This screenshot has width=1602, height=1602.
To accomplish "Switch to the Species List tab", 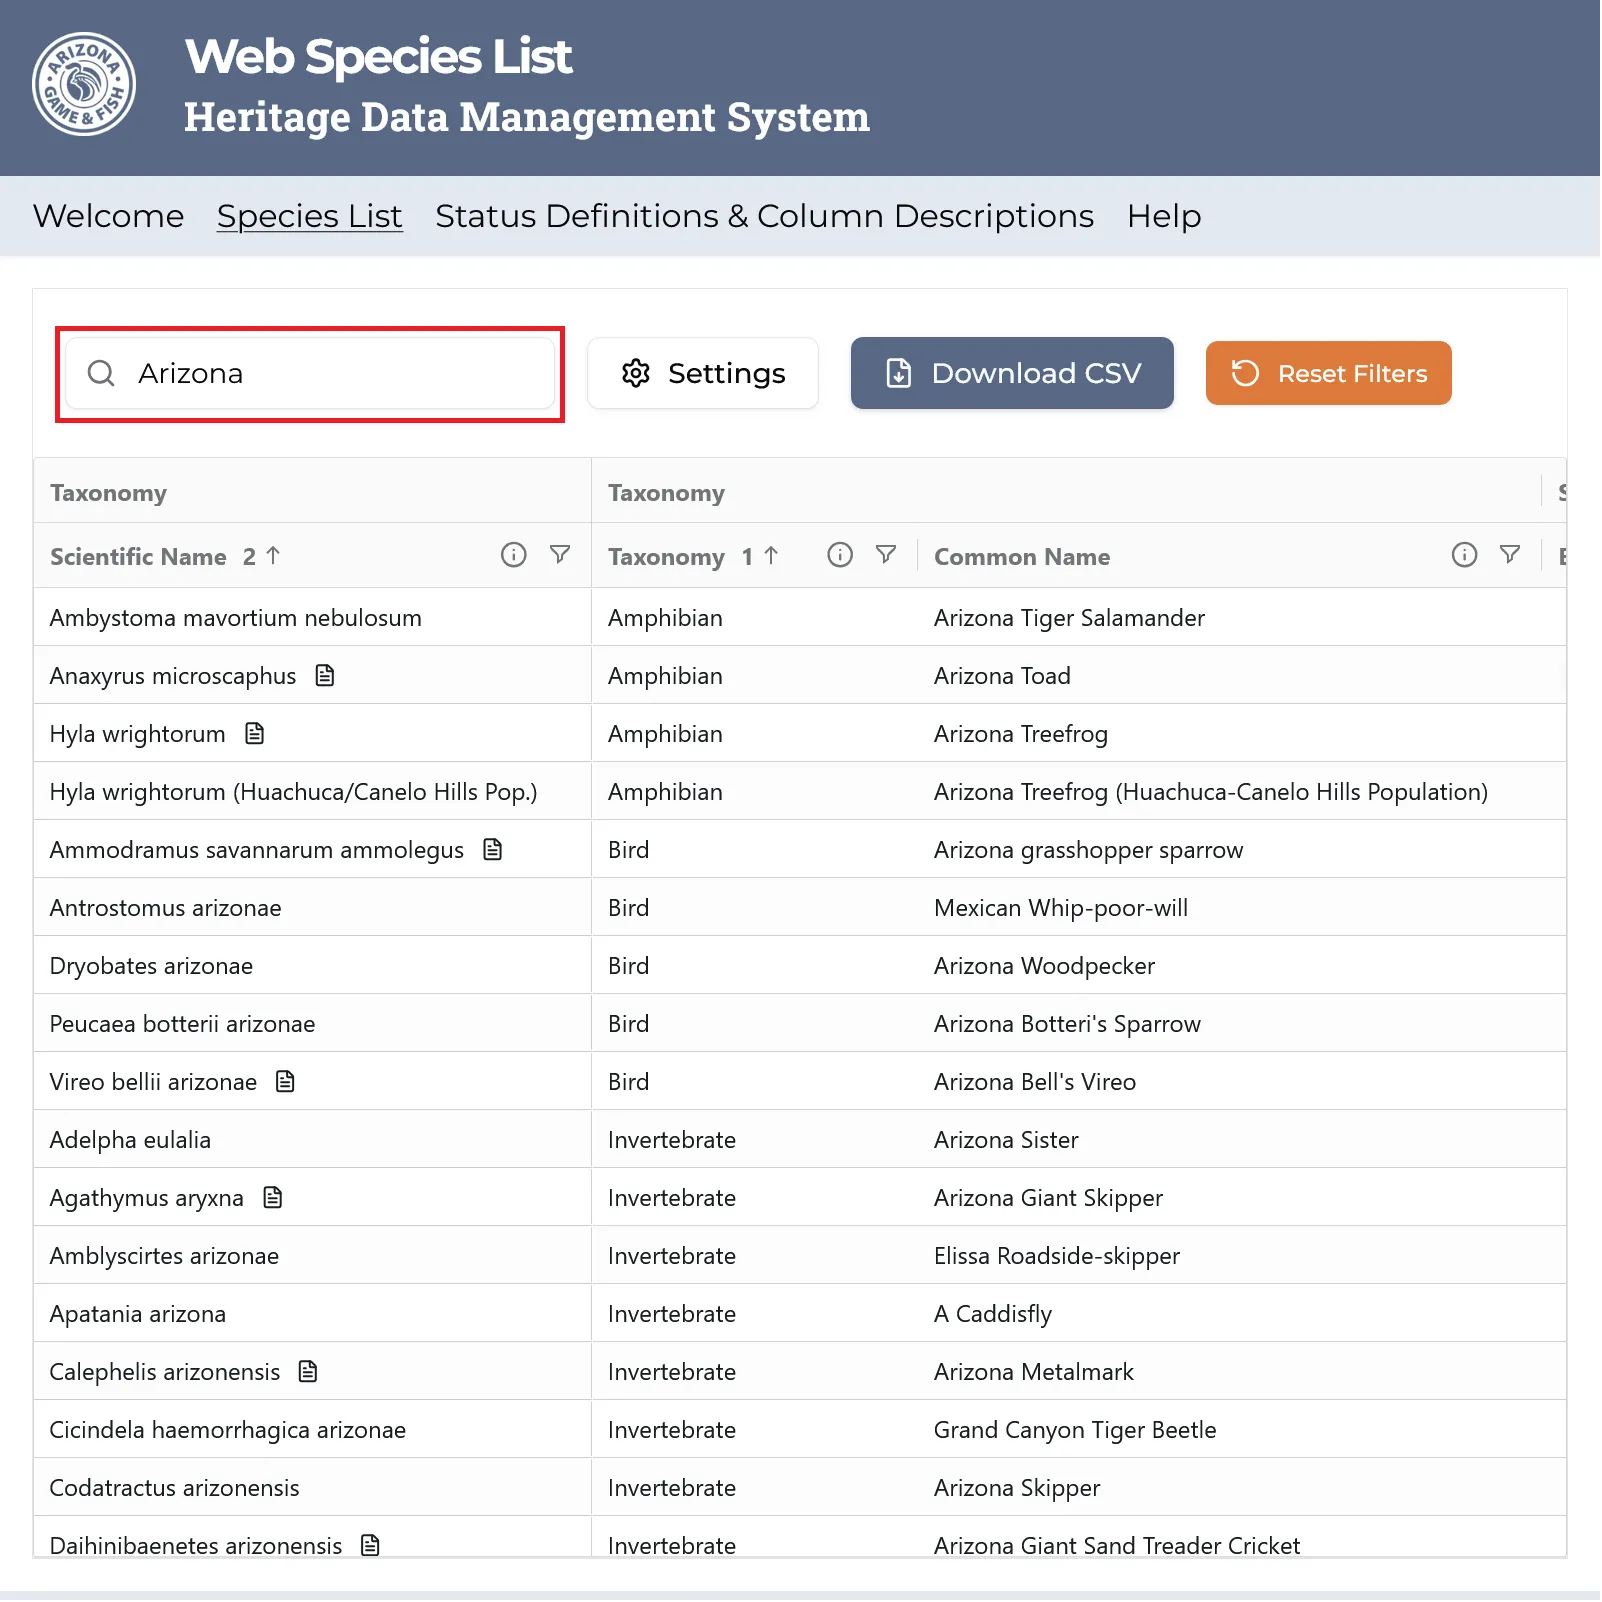I will point(309,216).
